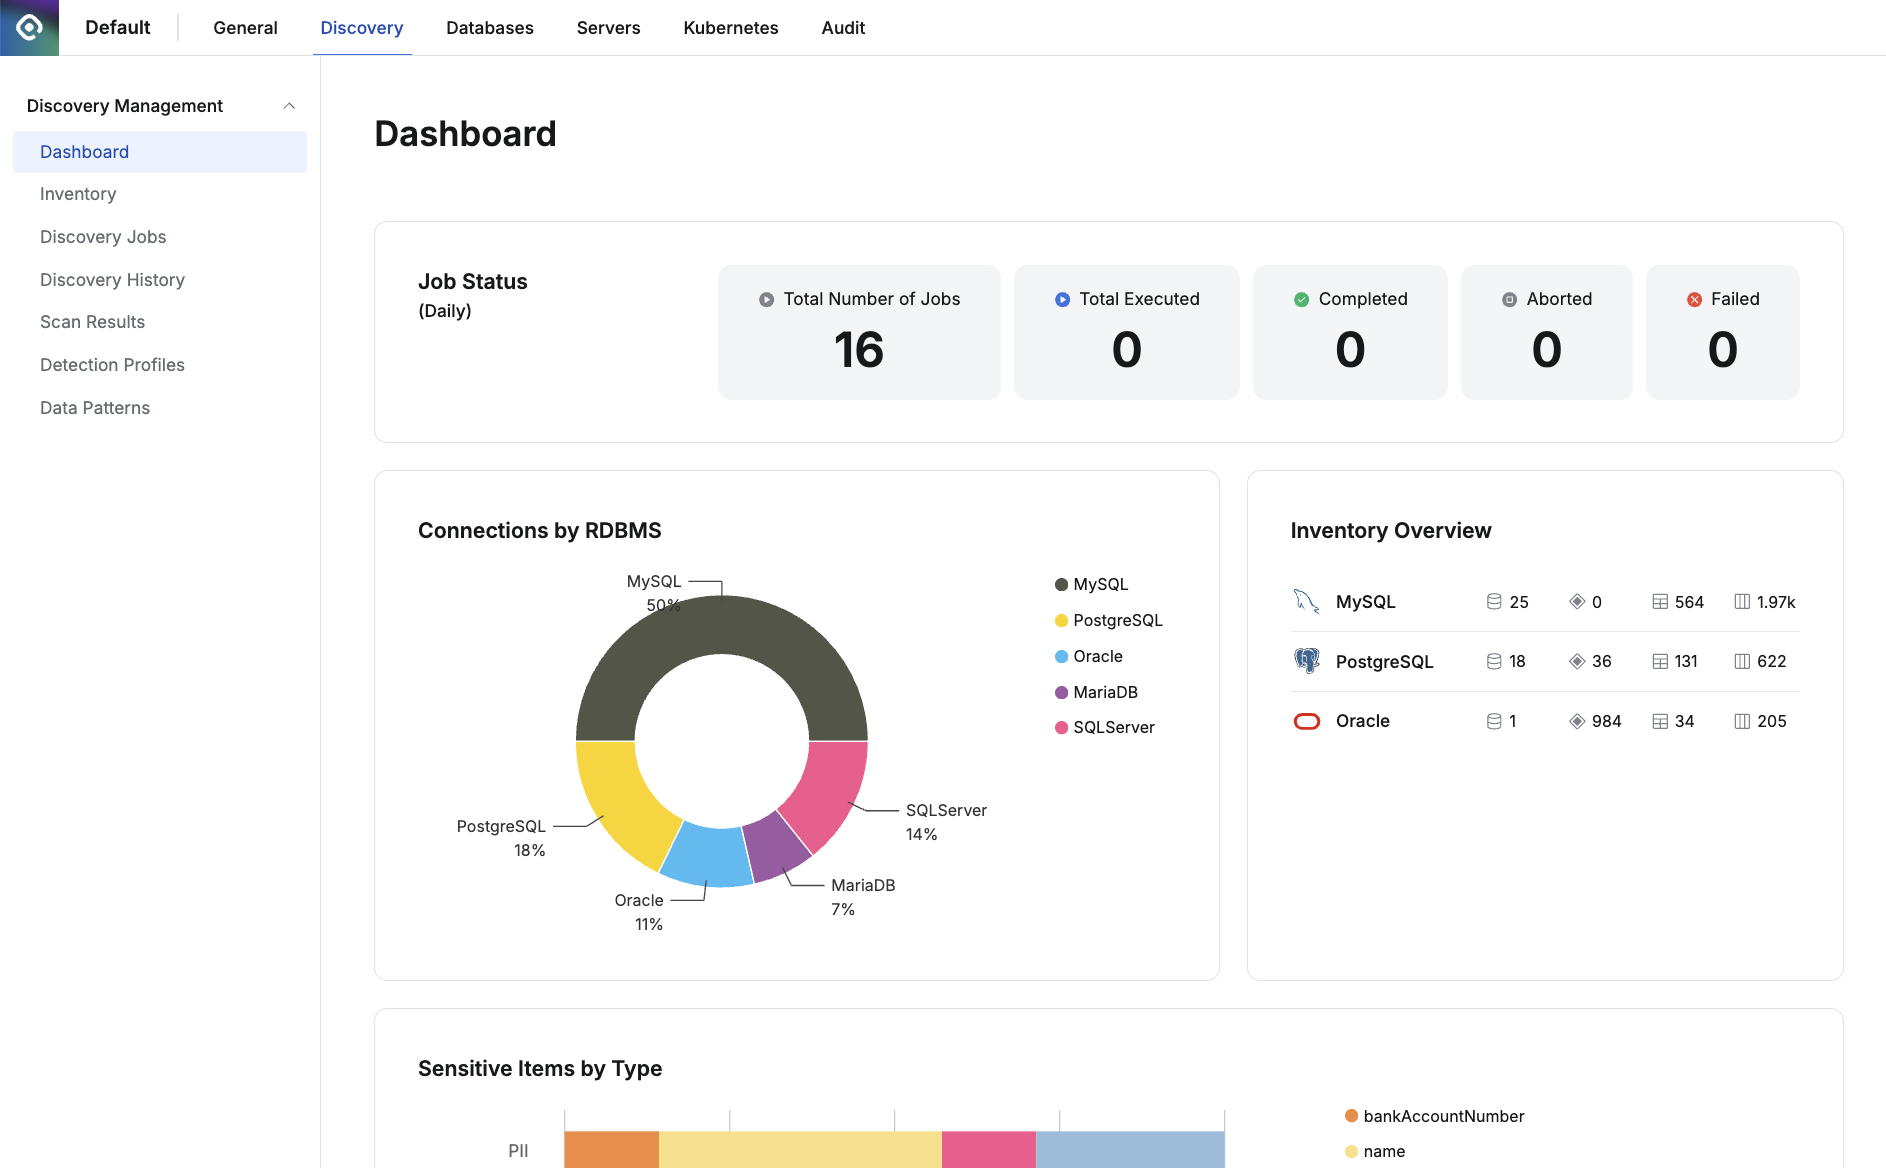
Task: Click the table icon next to 131
Action: [x=1660, y=661]
